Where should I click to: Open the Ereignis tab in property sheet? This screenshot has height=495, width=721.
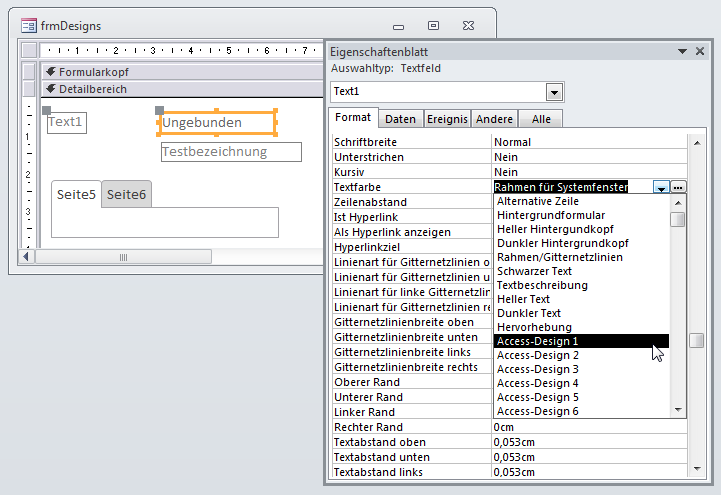point(447,119)
